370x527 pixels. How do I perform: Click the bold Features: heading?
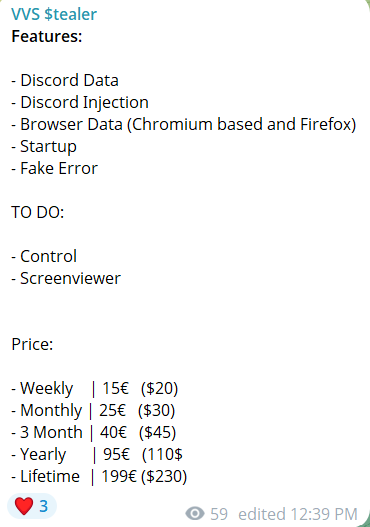(x=47, y=36)
